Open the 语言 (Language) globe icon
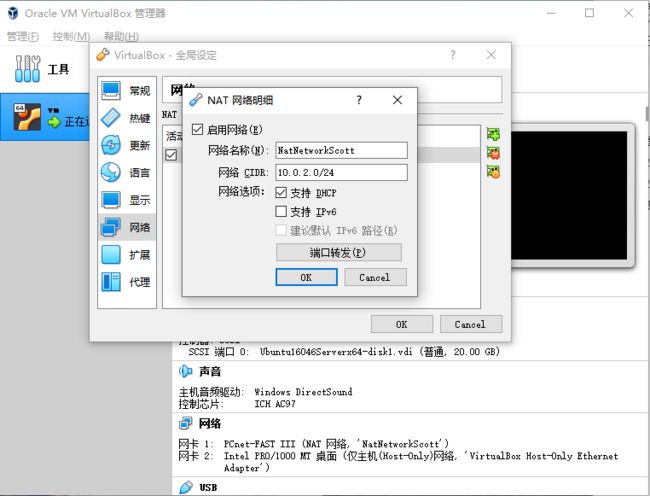This screenshot has width=650, height=496. click(111, 172)
